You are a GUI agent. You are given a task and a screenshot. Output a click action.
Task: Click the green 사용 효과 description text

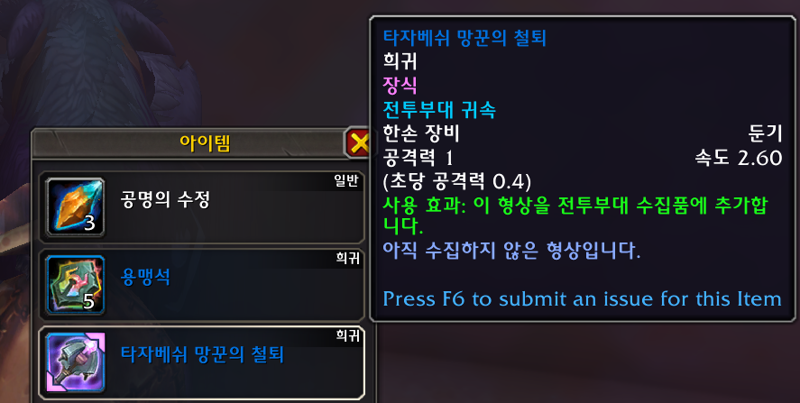(575, 214)
